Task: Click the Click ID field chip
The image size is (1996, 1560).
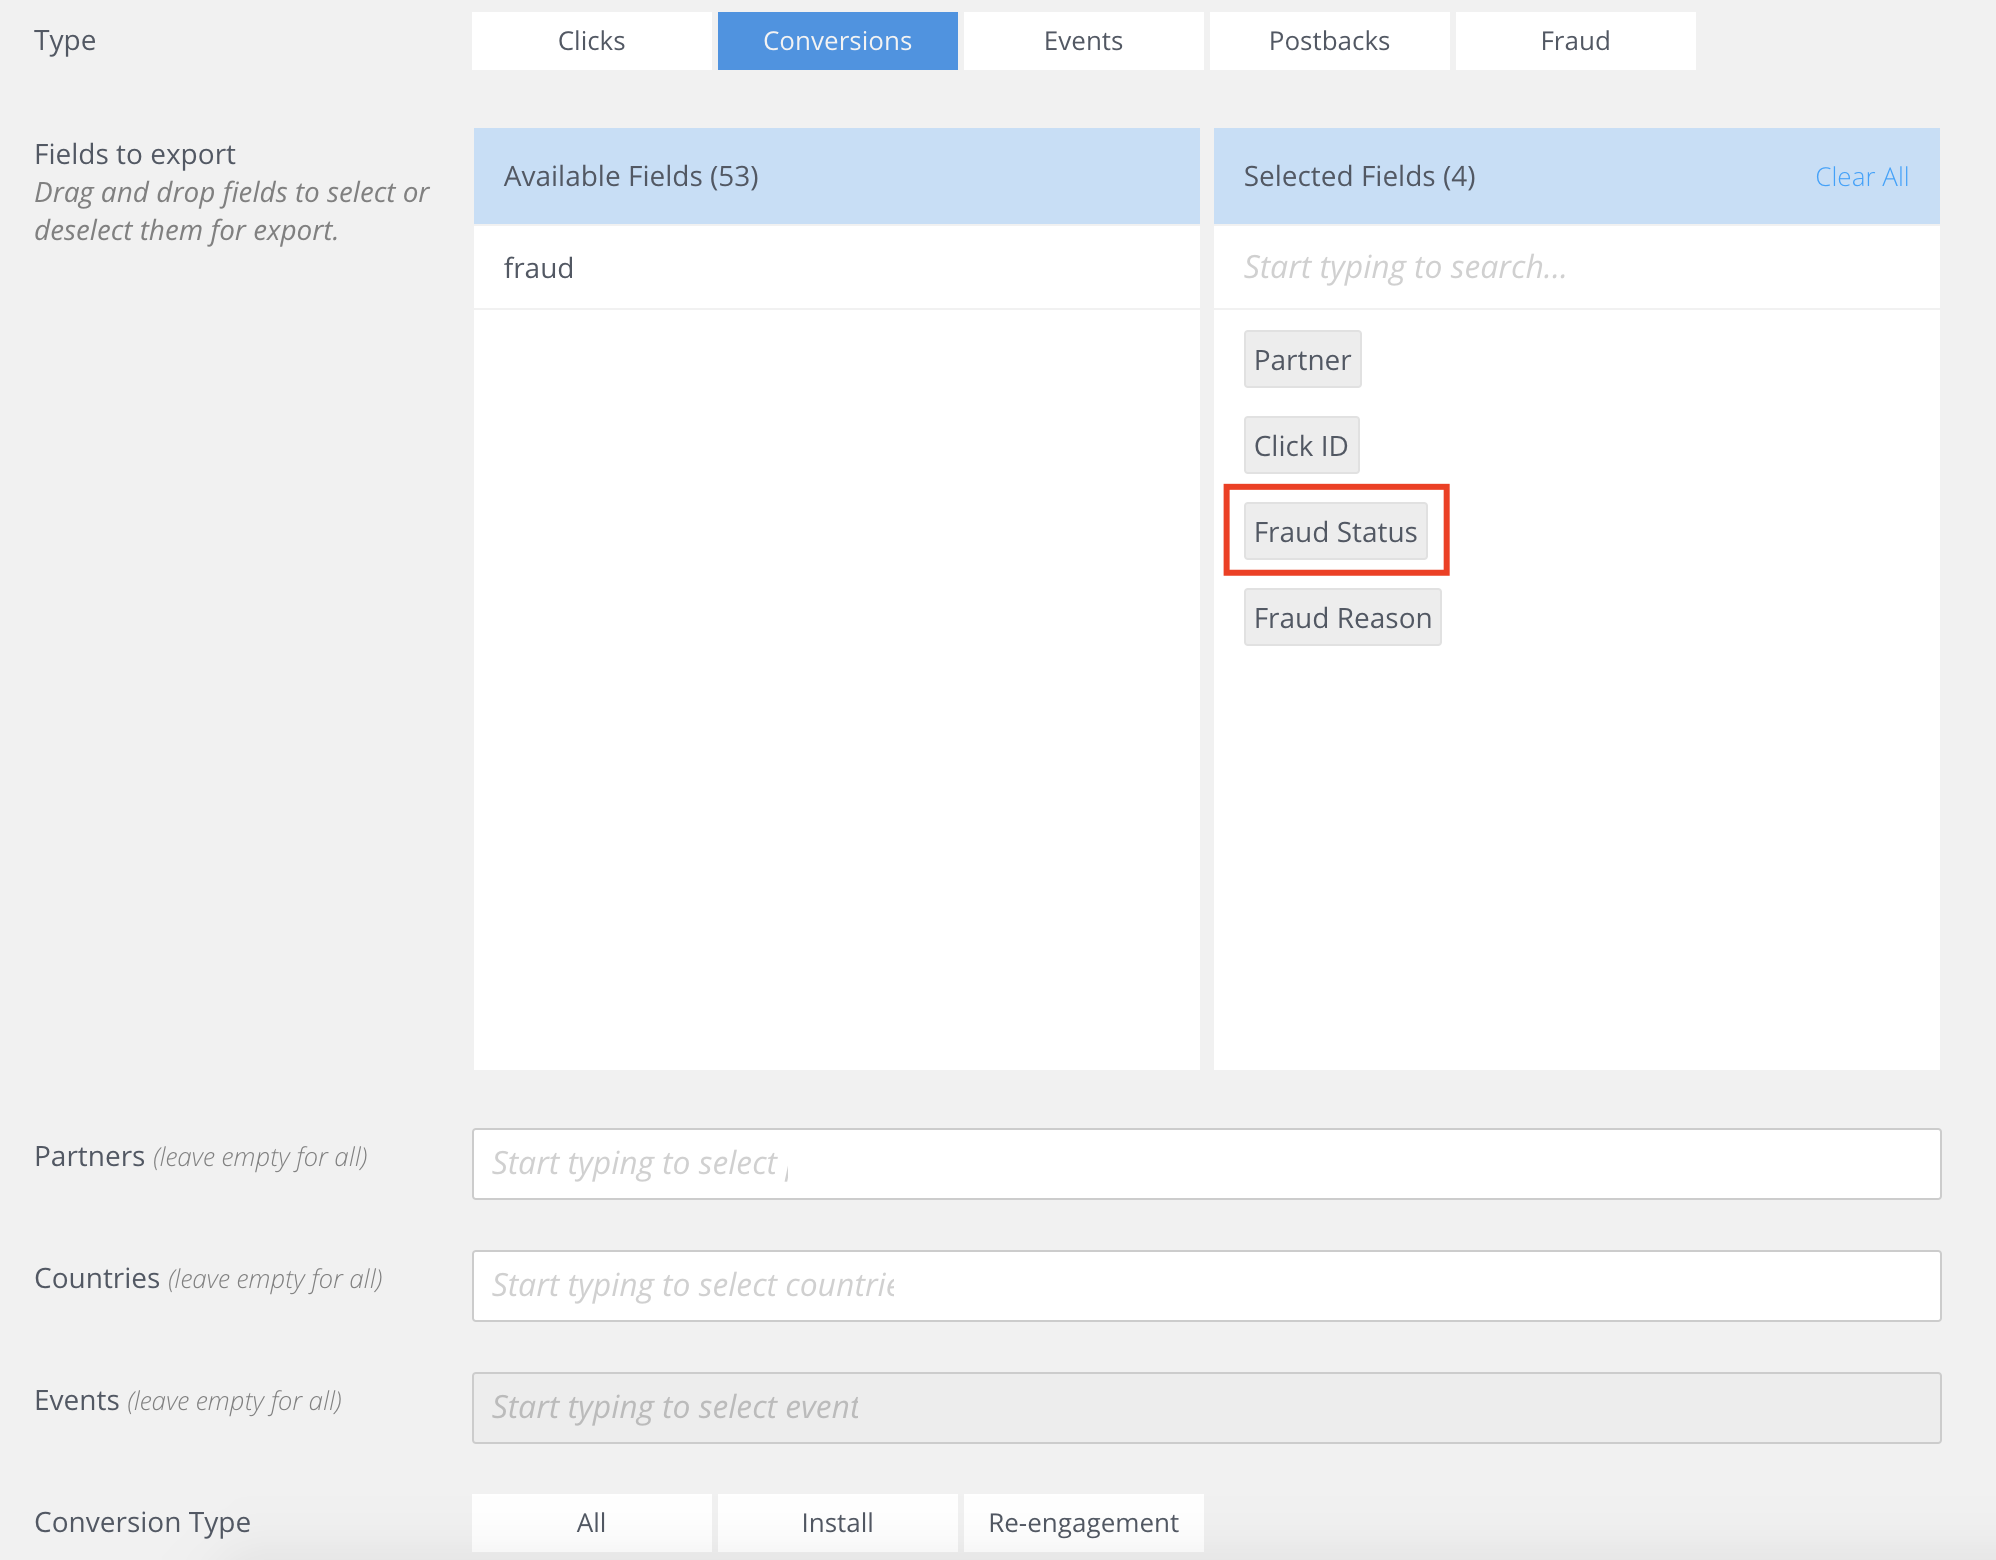Action: [1301, 446]
